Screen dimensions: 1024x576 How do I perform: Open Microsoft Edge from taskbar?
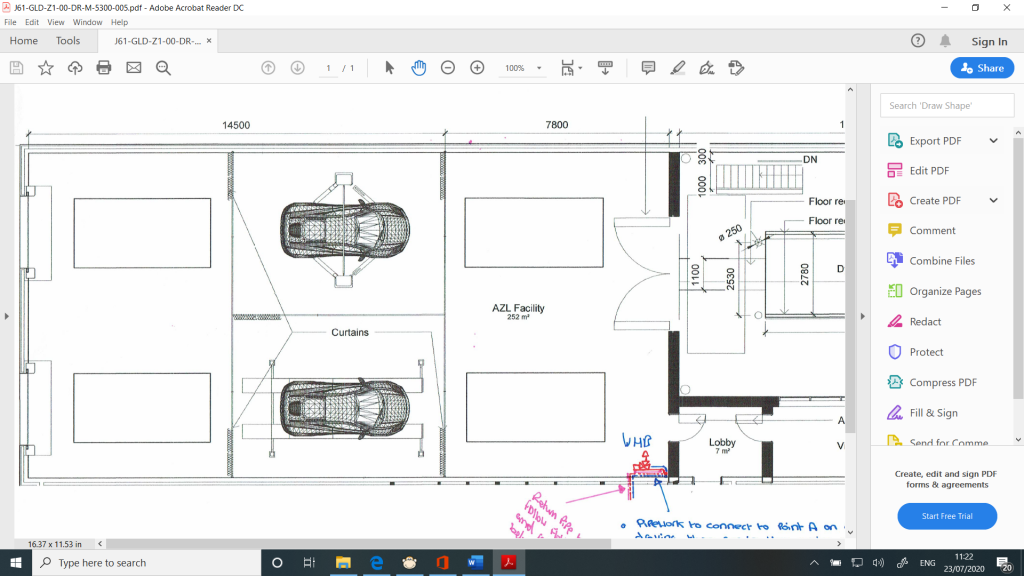coord(377,562)
